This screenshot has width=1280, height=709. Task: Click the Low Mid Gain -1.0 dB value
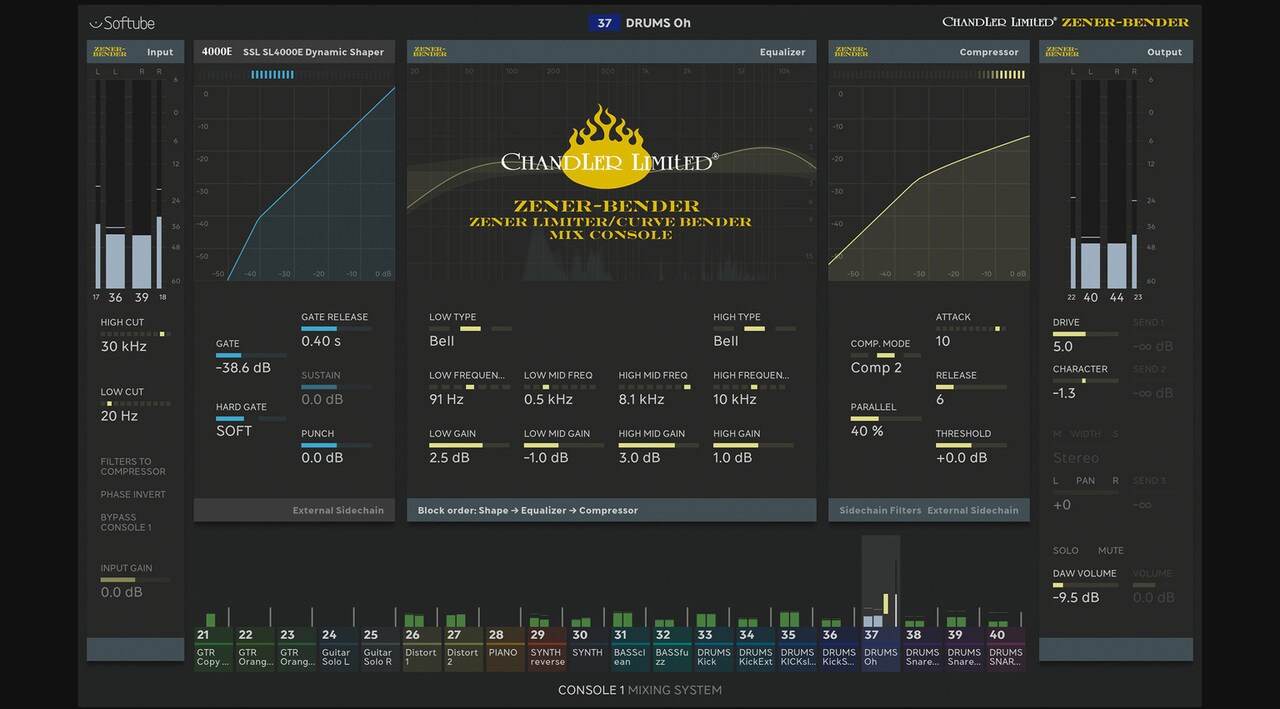546,458
